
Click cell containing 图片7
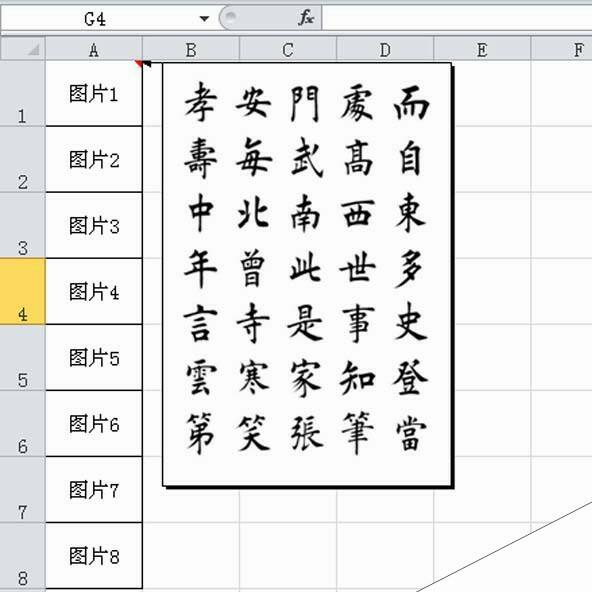coord(94,489)
